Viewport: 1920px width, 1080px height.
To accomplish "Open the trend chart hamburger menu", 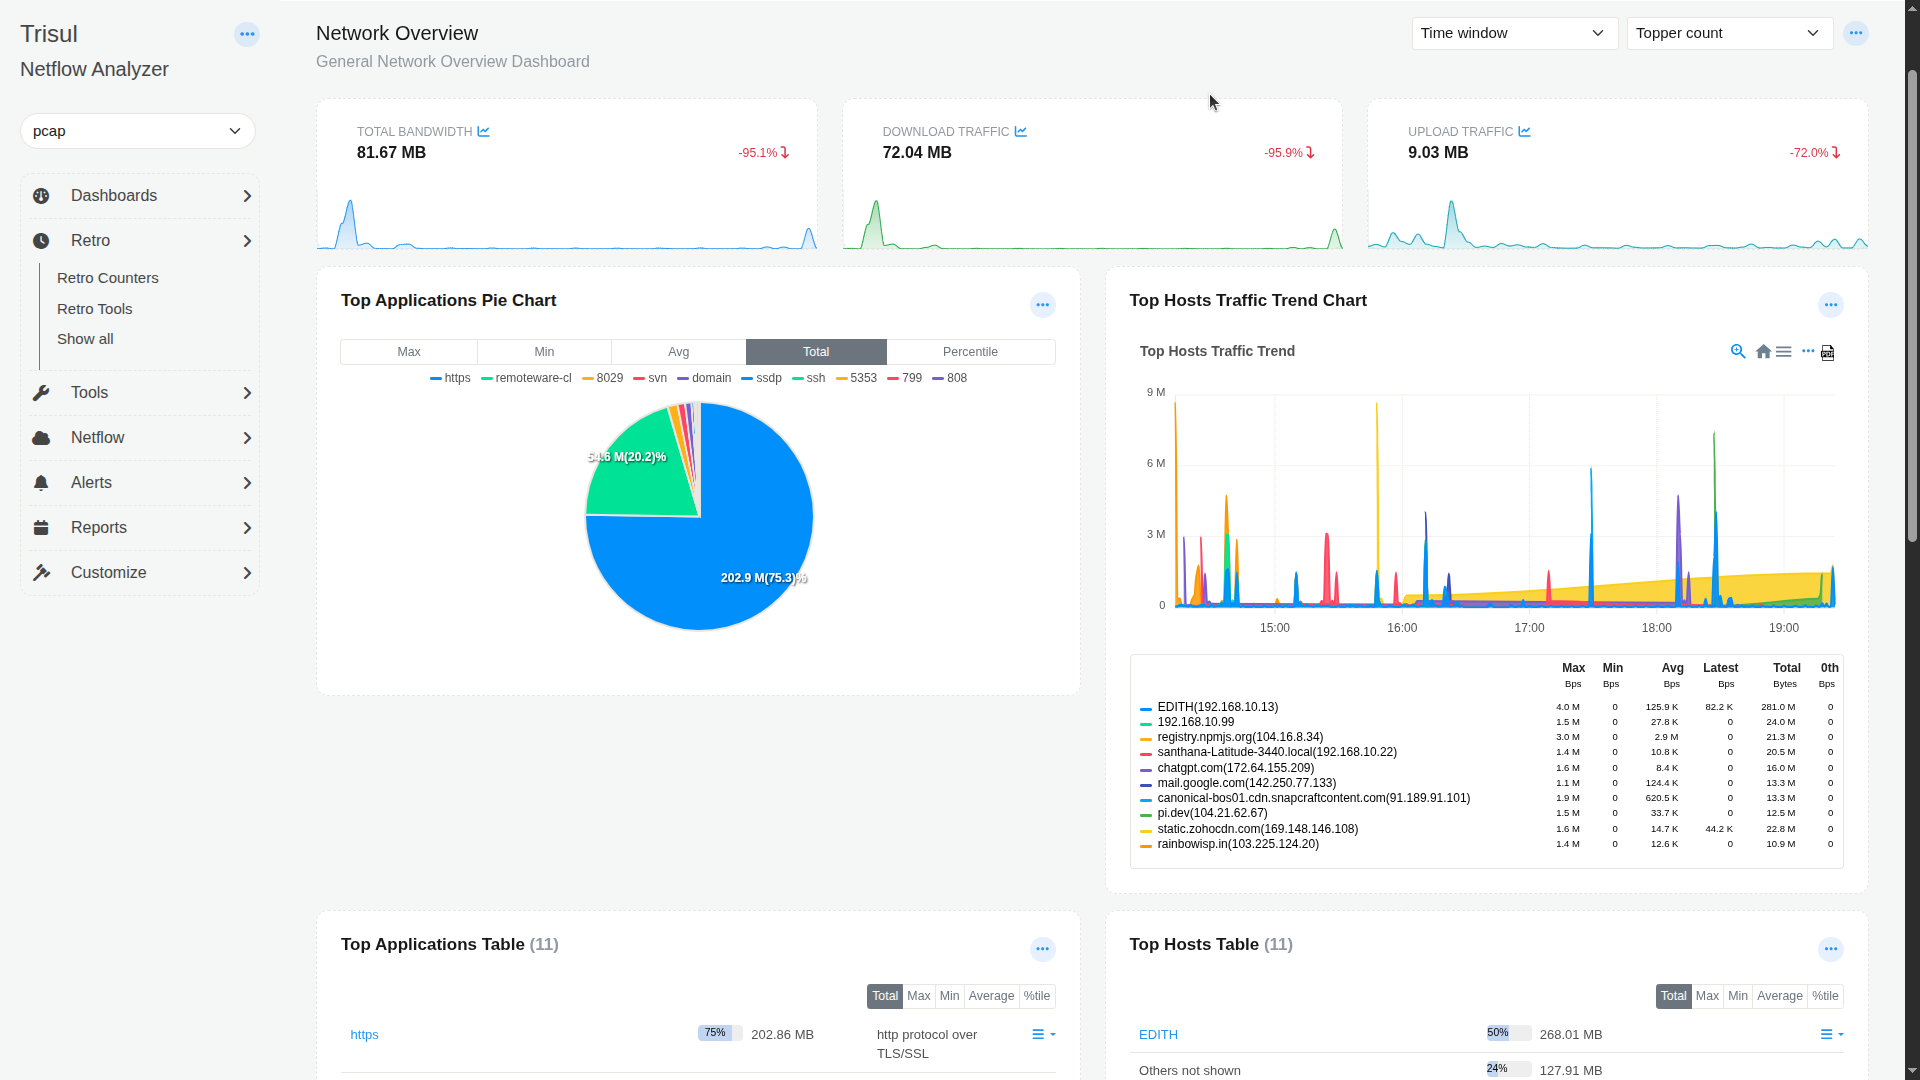I will click(1784, 352).
